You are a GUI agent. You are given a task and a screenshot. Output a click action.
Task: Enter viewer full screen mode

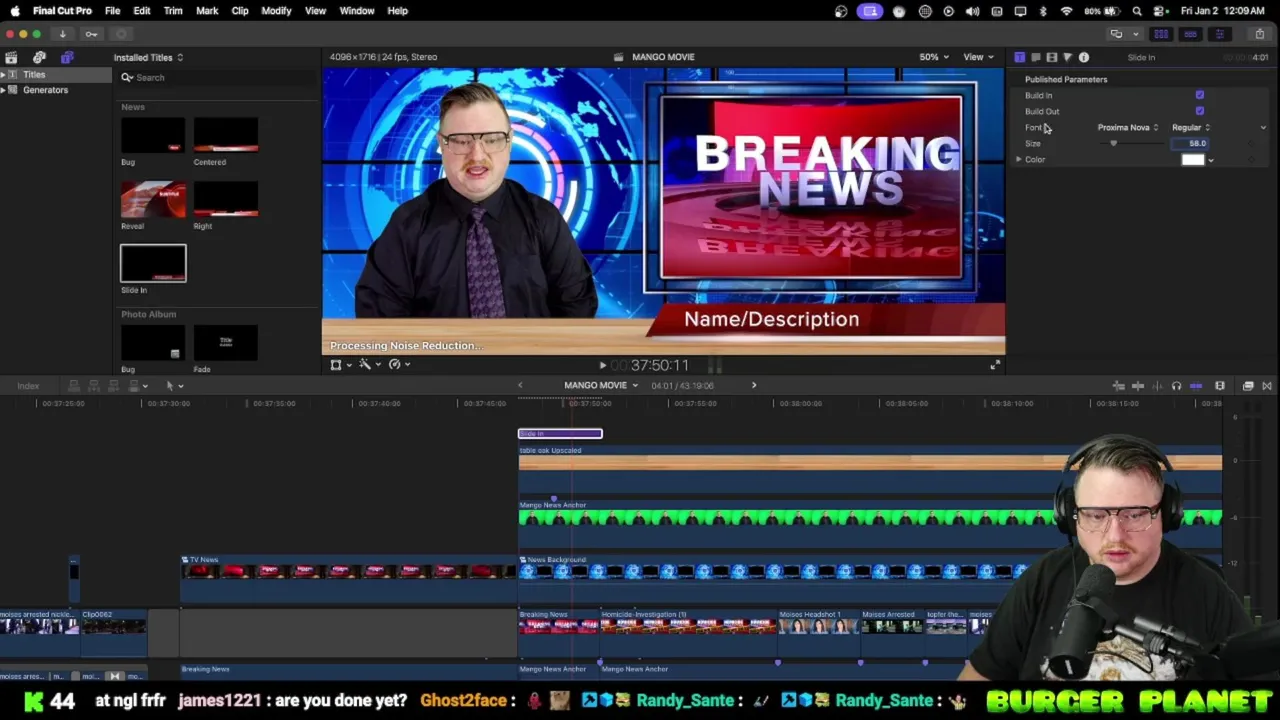pyautogui.click(x=994, y=365)
